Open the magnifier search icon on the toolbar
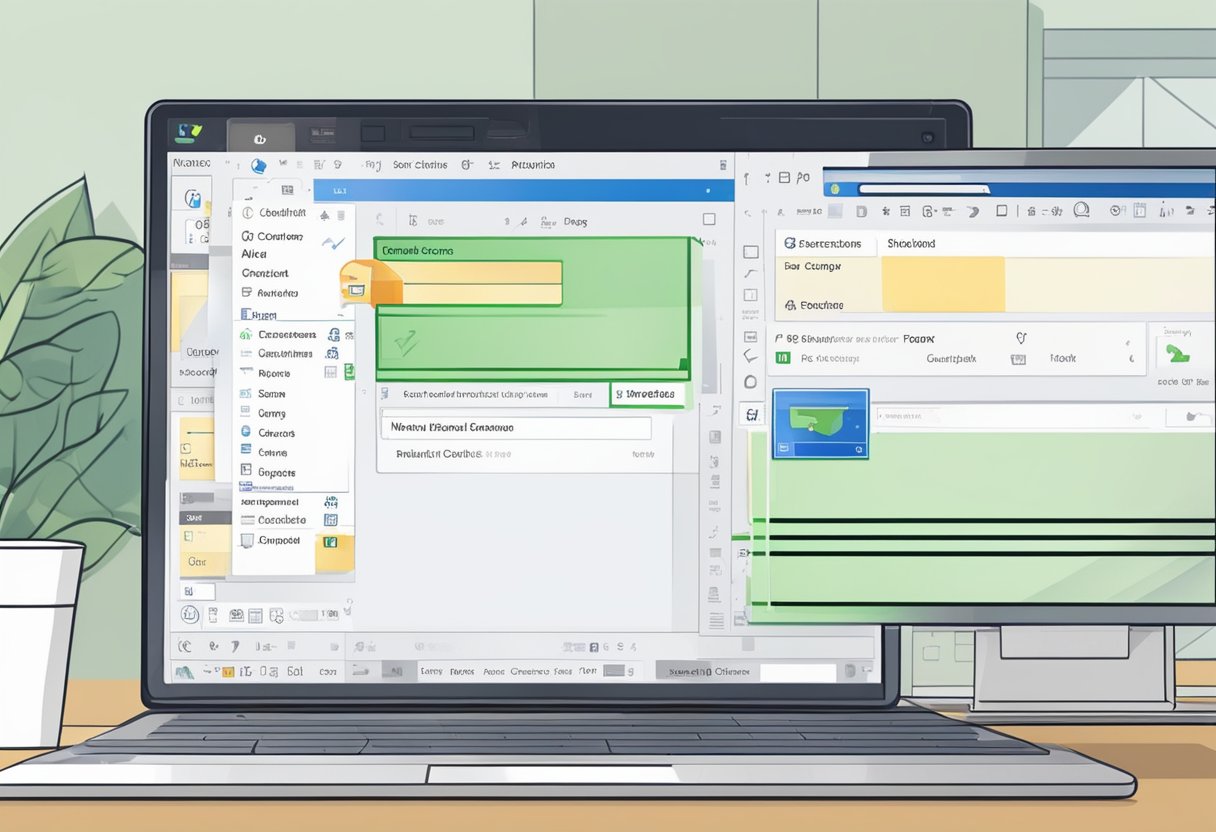The height and width of the screenshot is (832, 1216). click(x=1082, y=210)
